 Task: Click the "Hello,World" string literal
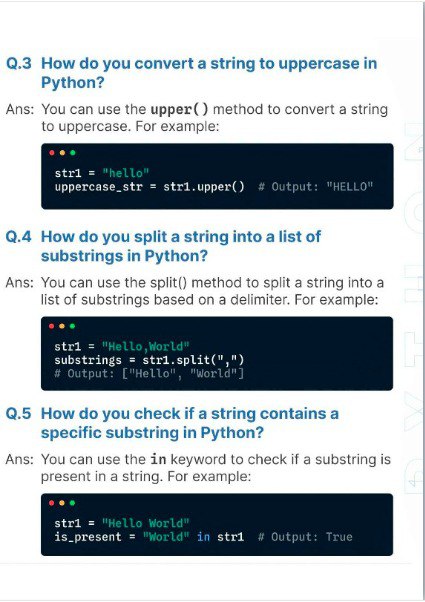tap(146, 347)
